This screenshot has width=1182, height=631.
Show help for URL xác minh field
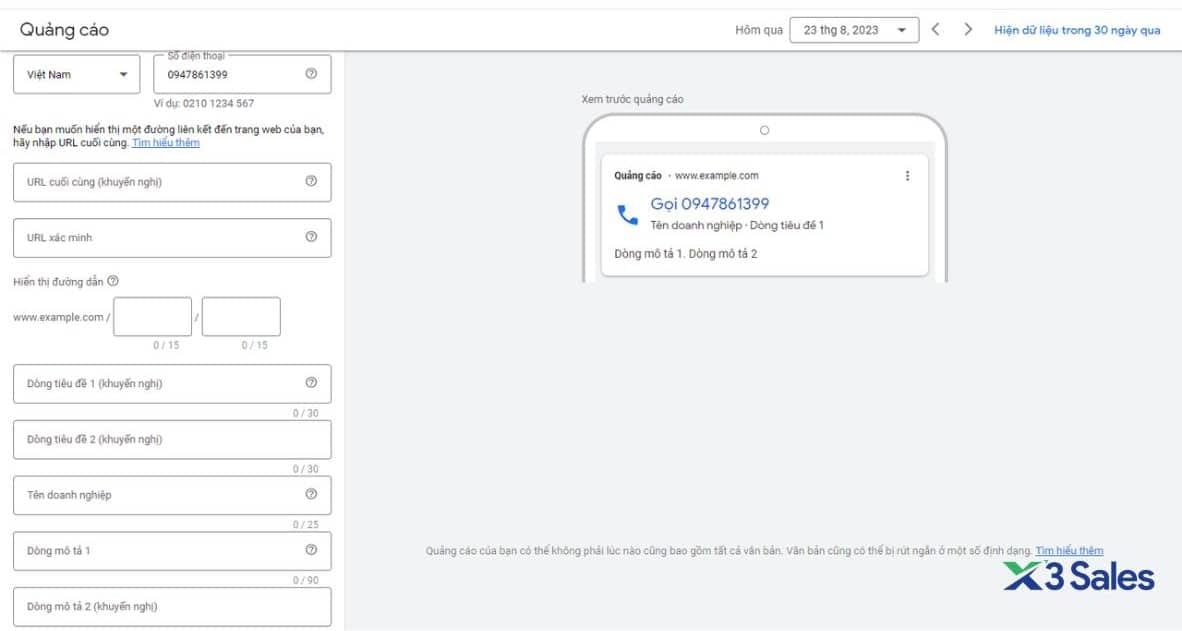tap(311, 237)
